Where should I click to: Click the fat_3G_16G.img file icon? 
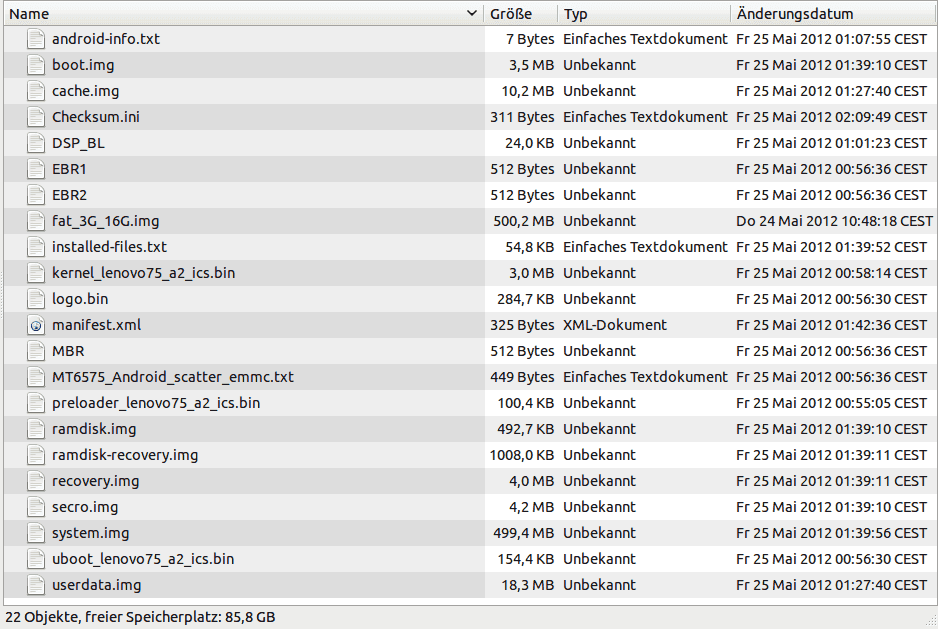pyautogui.click(x=36, y=221)
